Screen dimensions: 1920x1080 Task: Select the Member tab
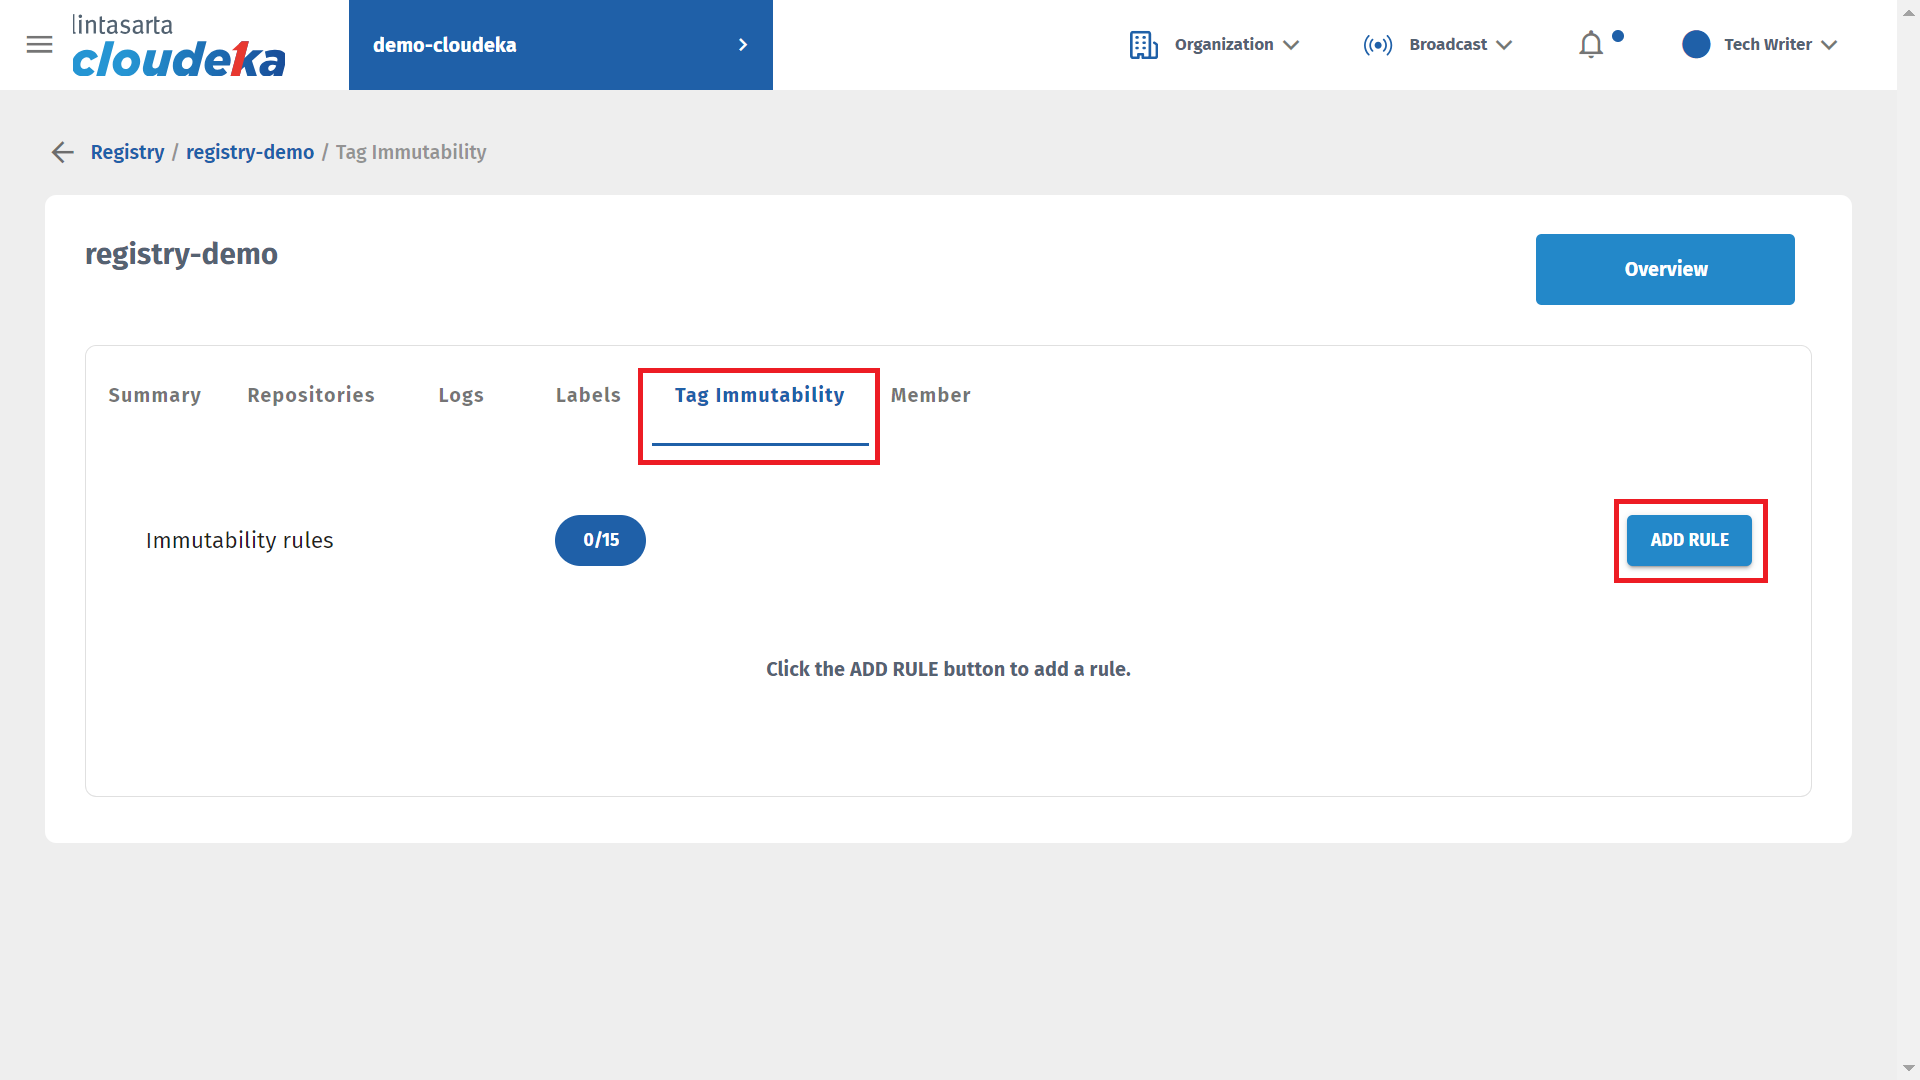[x=930, y=395]
